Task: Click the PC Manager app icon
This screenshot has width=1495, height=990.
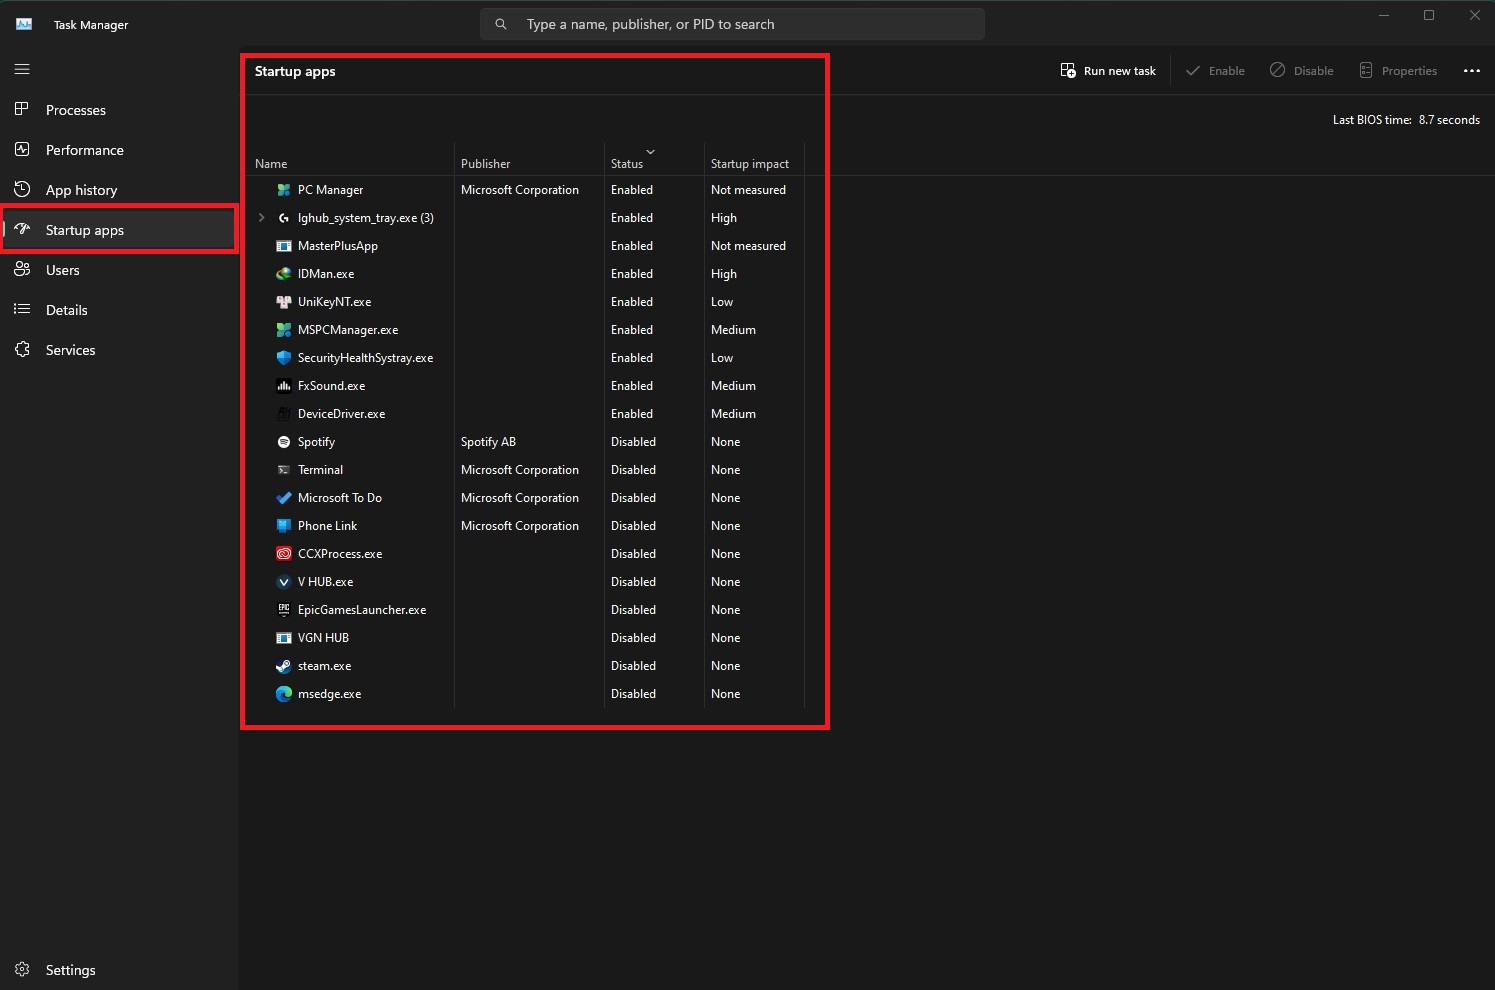Action: click(284, 190)
